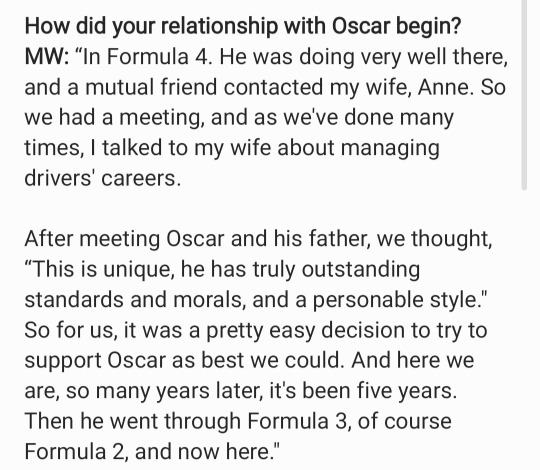Click the phrase 'standards and morals'
The image size is (540, 470).
(x=133, y=299)
